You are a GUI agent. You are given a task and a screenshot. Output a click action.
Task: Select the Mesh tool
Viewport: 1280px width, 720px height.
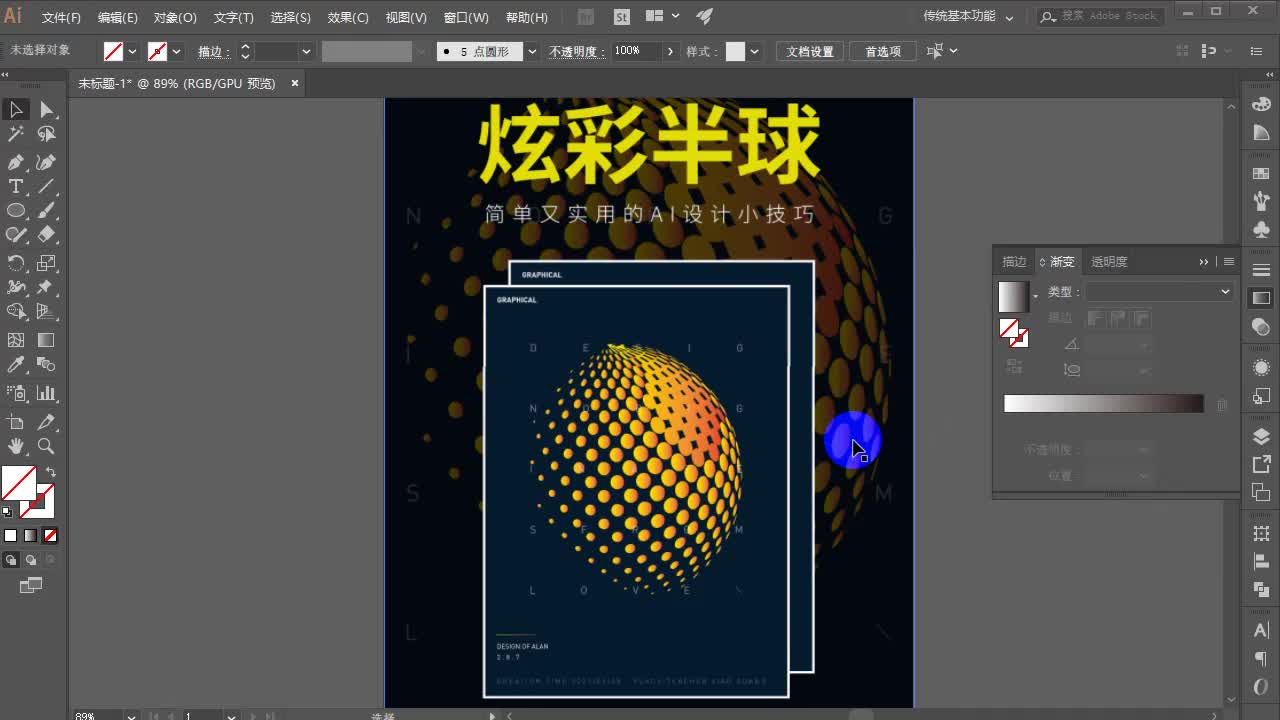pyautogui.click(x=16, y=340)
